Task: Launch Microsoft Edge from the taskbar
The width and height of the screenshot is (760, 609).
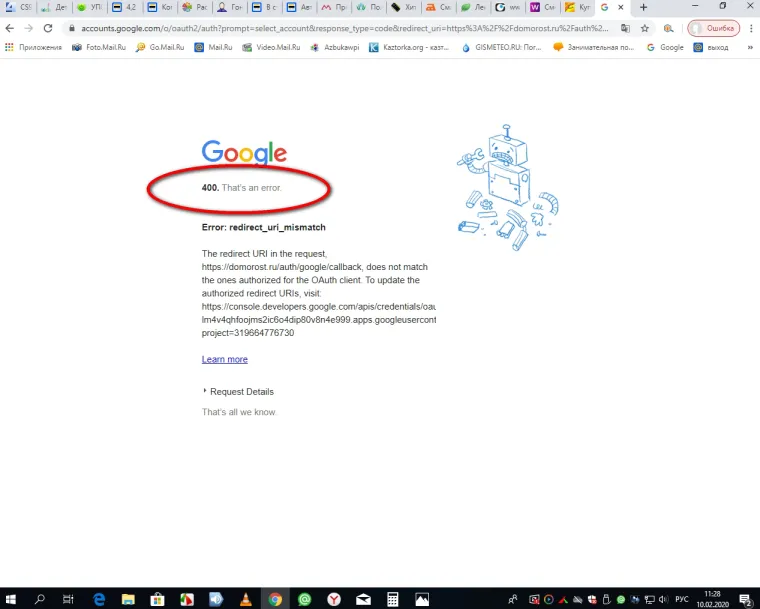Action: pos(98,599)
